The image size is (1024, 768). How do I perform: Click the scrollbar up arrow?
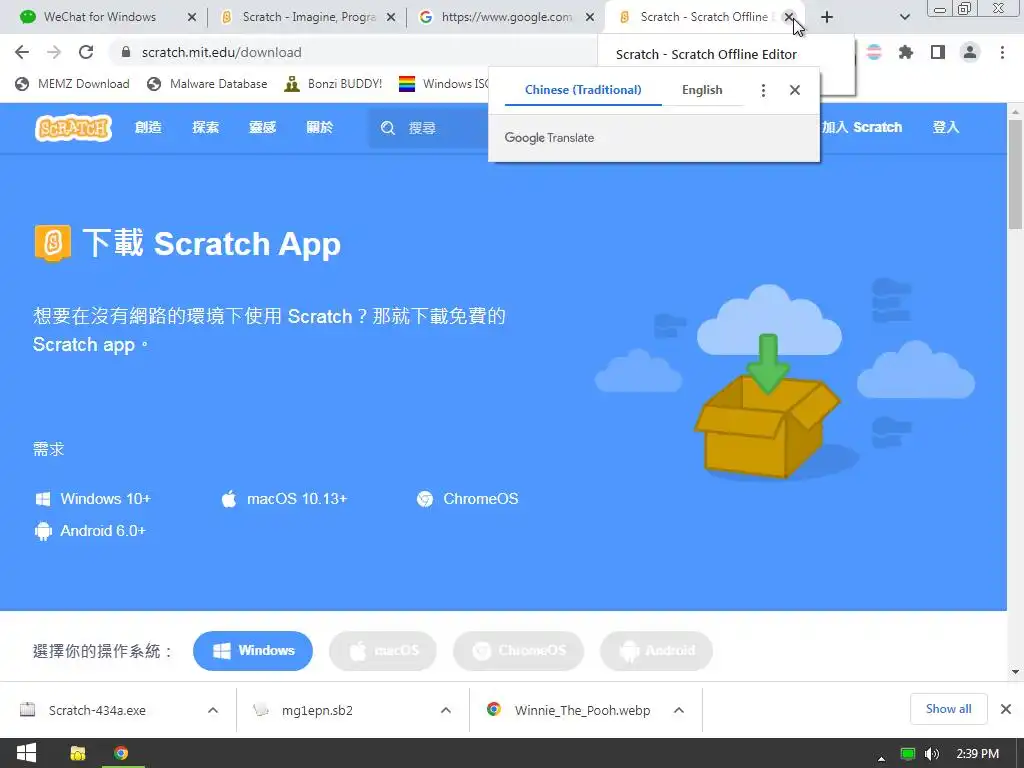click(1015, 111)
